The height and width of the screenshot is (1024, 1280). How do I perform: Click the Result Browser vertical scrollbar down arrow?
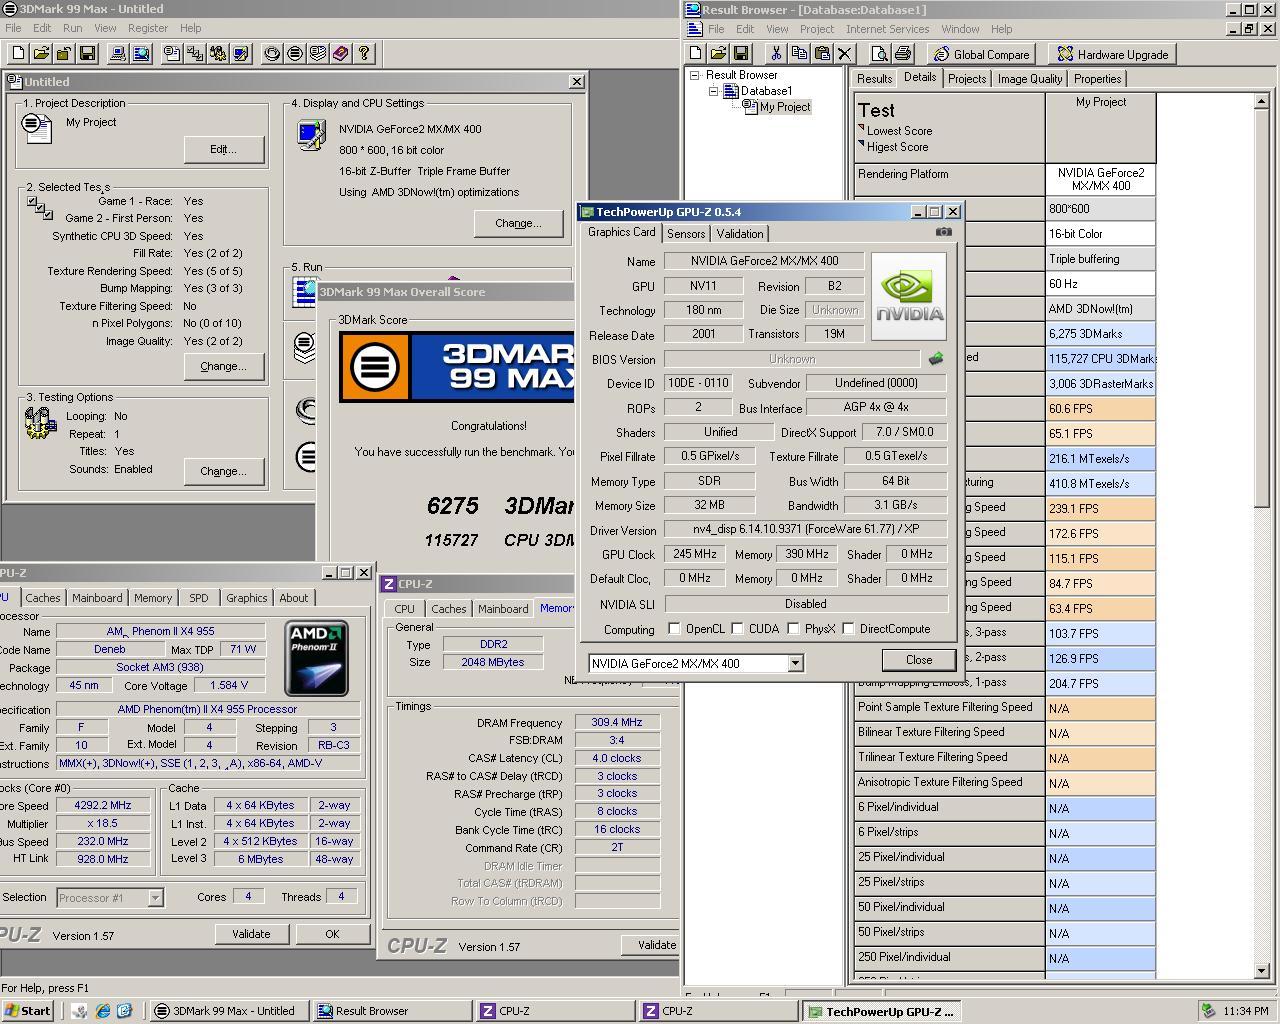pyautogui.click(x=1262, y=971)
